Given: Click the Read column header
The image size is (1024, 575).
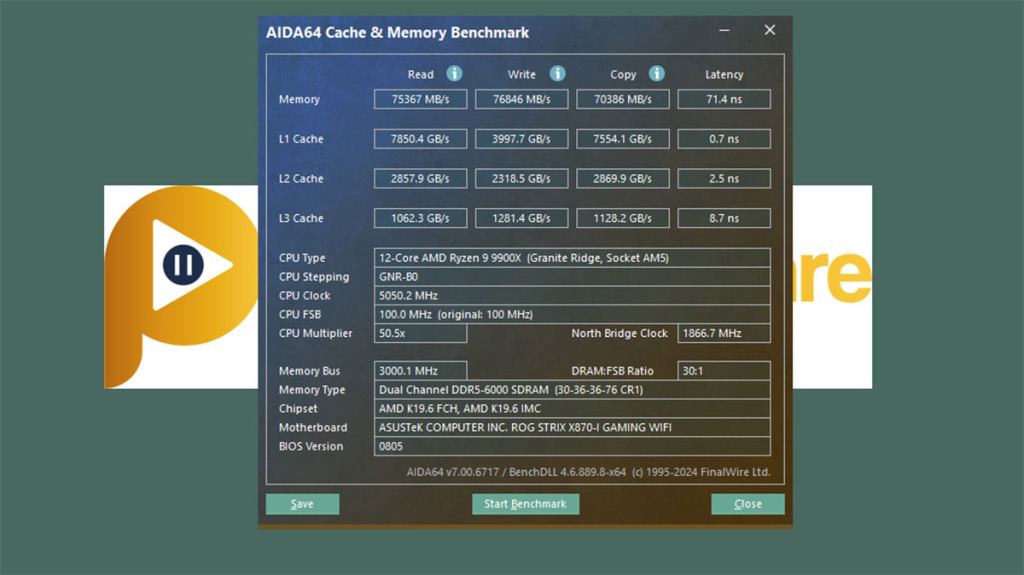Looking at the screenshot, I should (421, 74).
